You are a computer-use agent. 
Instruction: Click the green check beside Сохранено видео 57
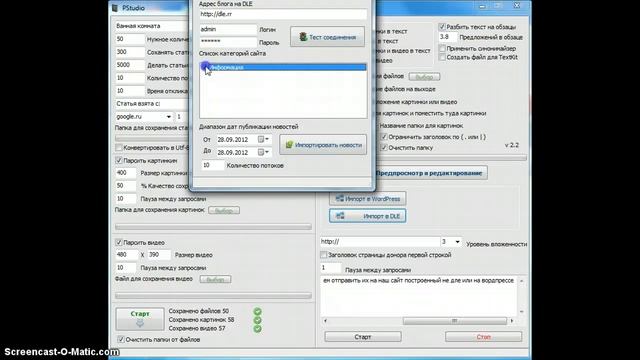pyautogui.click(x=258, y=329)
